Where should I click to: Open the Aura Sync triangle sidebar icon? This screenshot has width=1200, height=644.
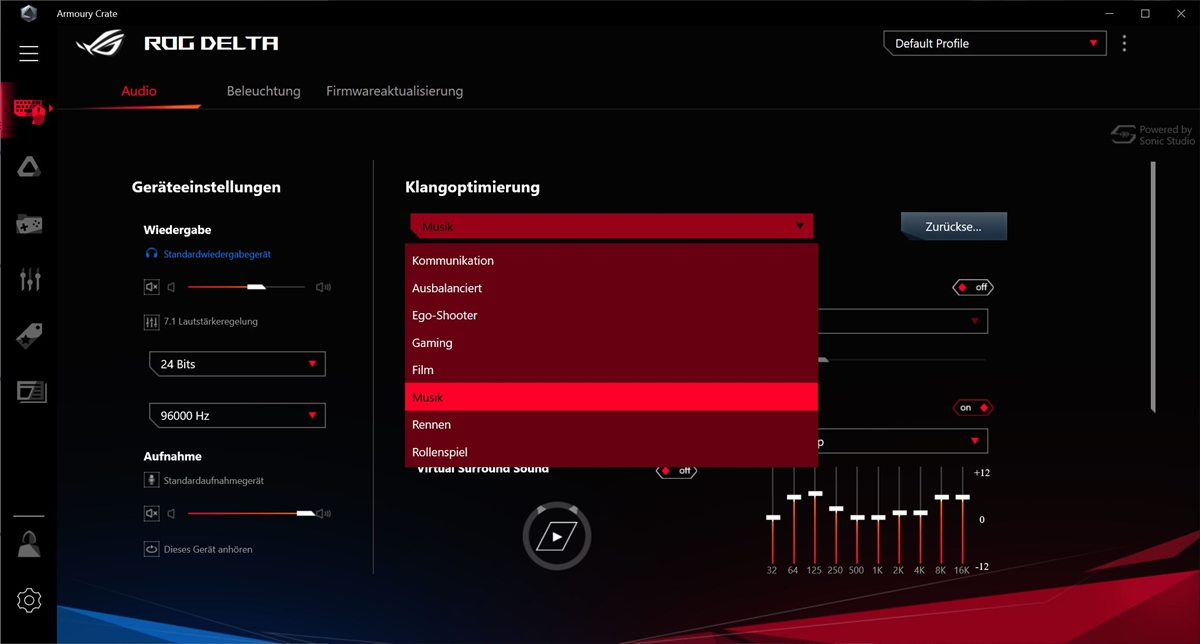[29, 167]
